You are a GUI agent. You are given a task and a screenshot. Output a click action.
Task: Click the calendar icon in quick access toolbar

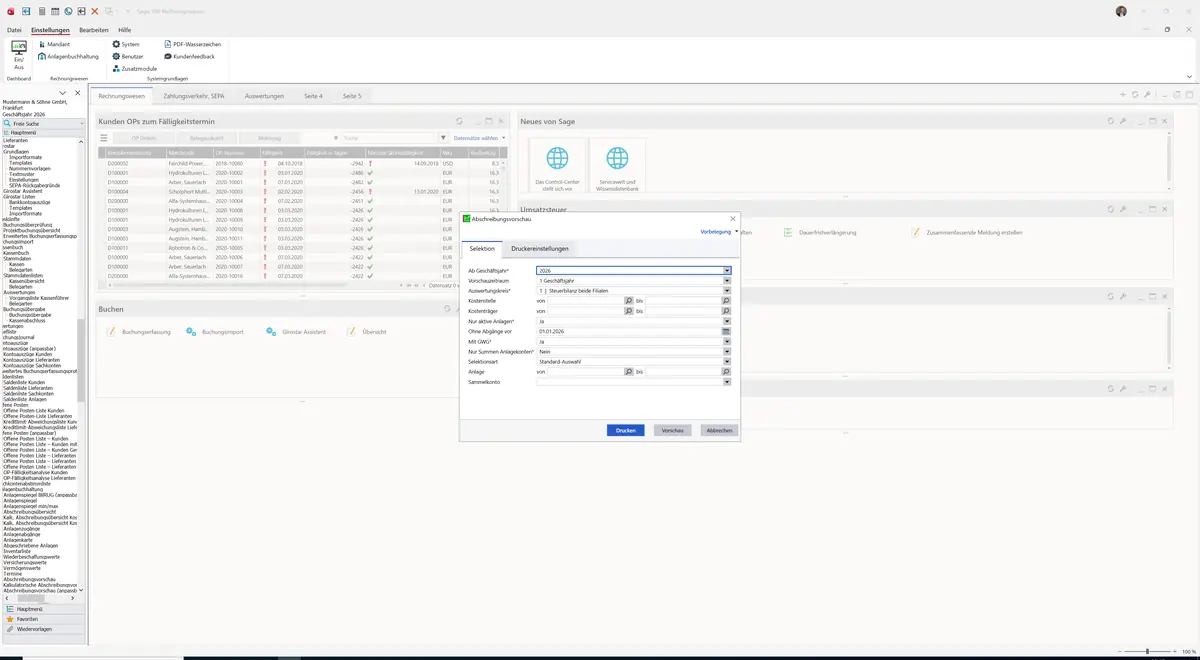pyautogui.click(x=54, y=11)
